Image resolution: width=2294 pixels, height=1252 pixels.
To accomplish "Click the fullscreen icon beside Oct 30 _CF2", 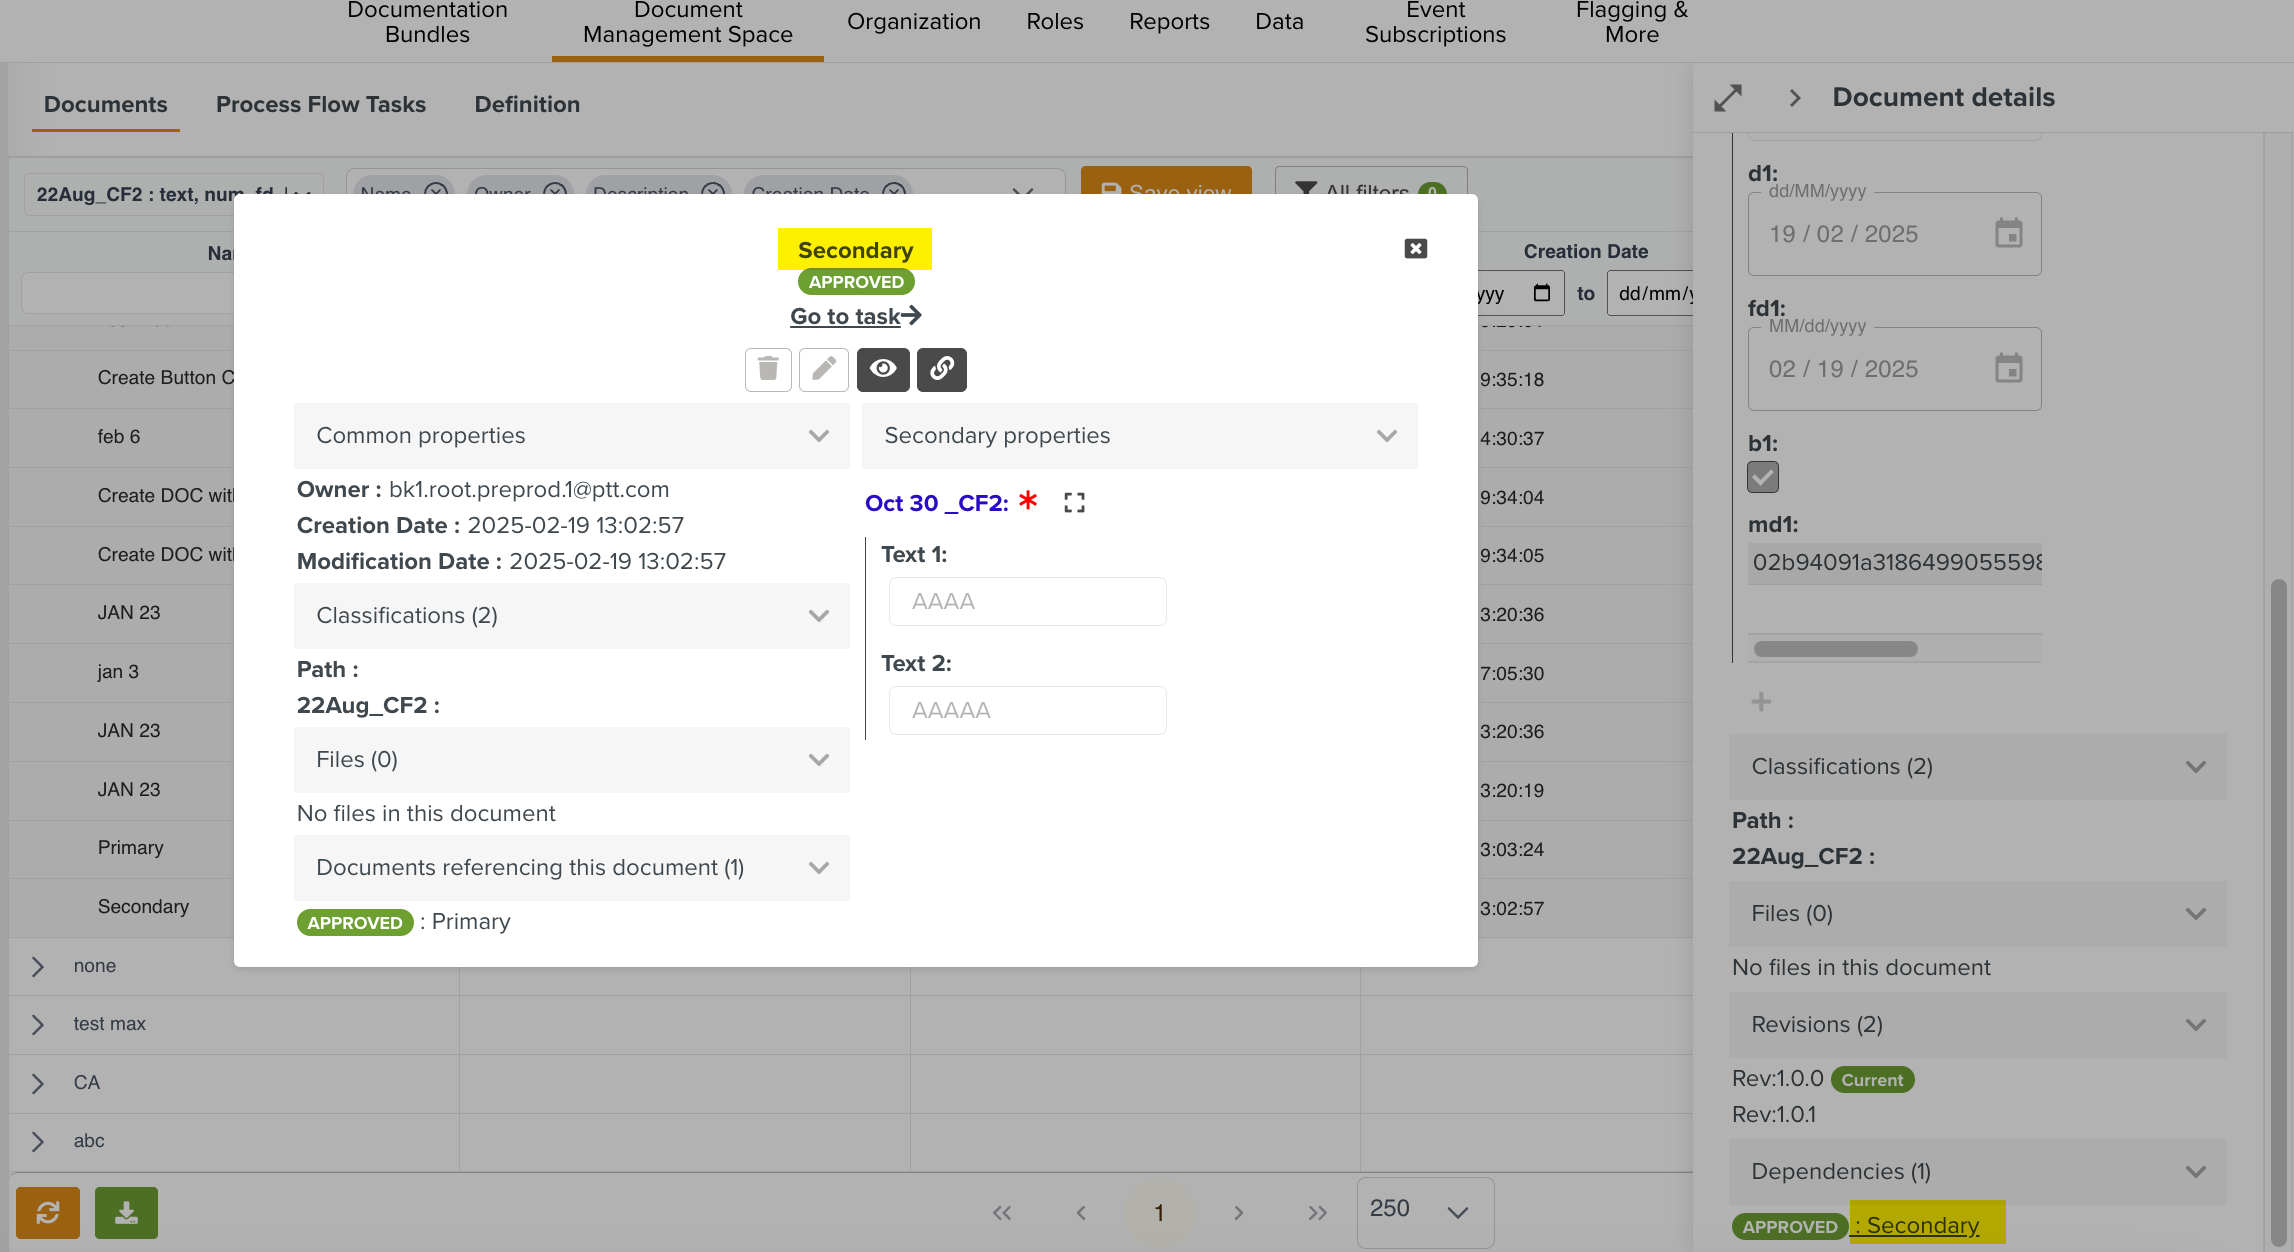I will (x=1074, y=503).
